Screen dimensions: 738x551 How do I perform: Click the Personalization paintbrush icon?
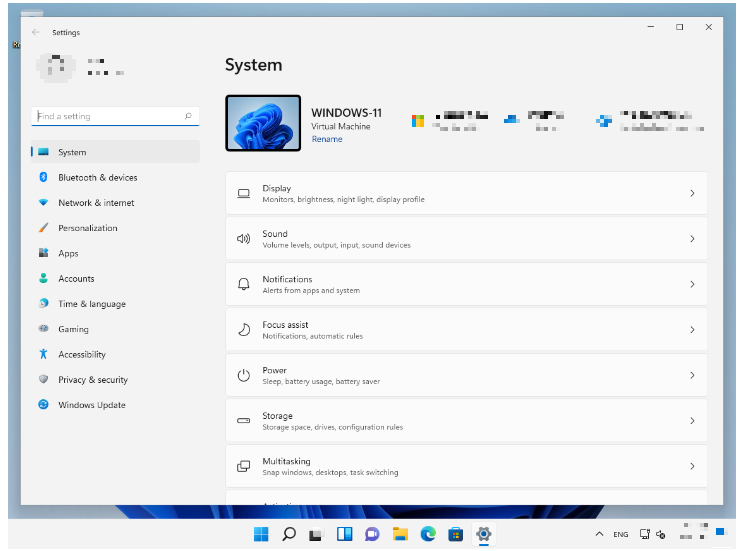tap(43, 228)
